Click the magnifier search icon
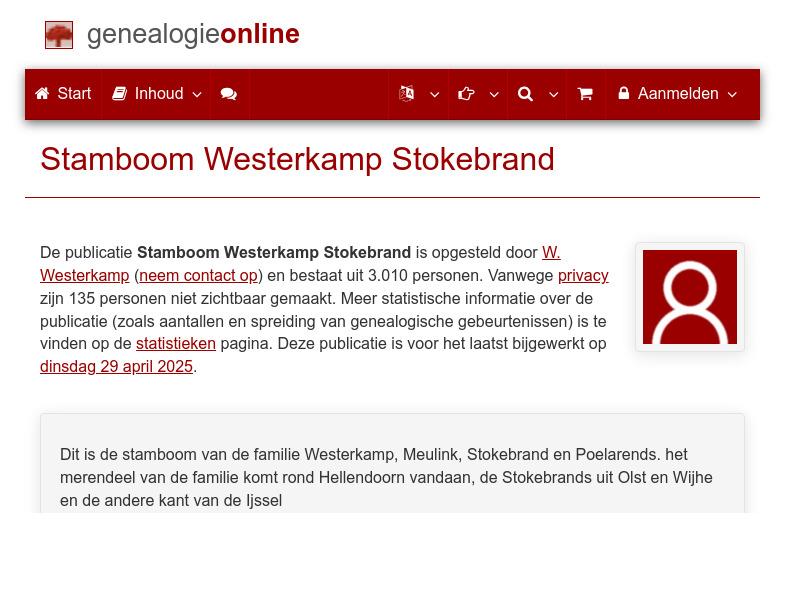This screenshot has width=800, height=600. [x=525, y=93]
